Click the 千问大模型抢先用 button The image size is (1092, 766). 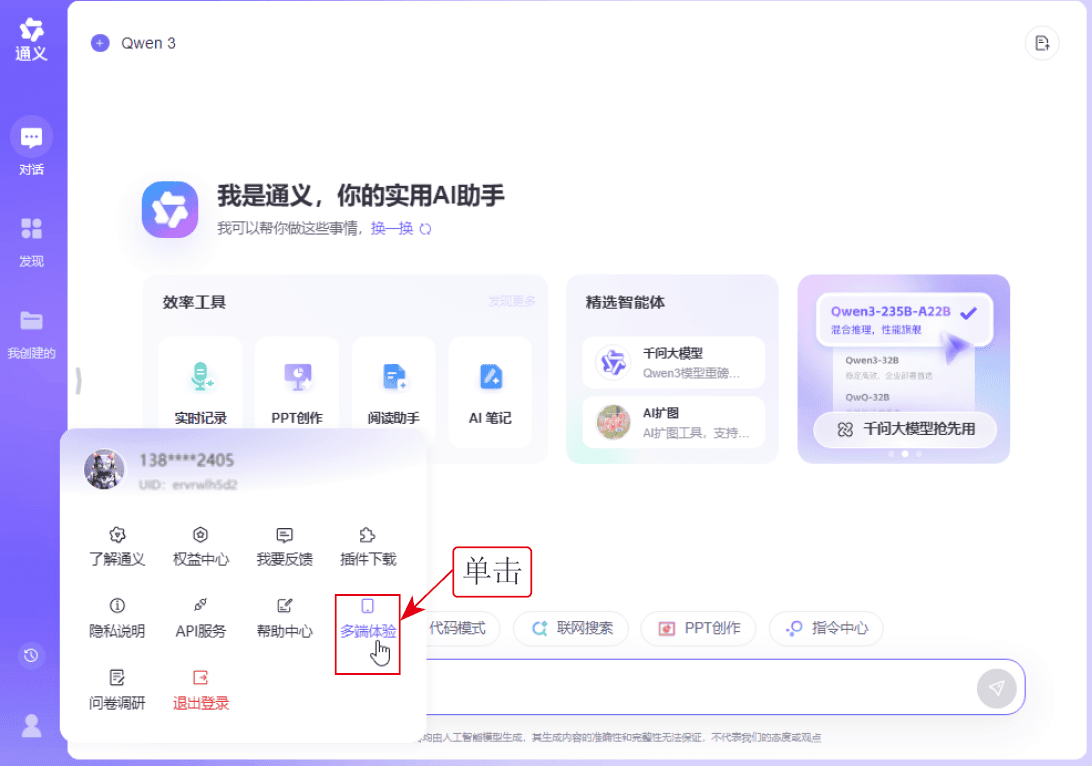pyautogui.click(x=905, y=429)
